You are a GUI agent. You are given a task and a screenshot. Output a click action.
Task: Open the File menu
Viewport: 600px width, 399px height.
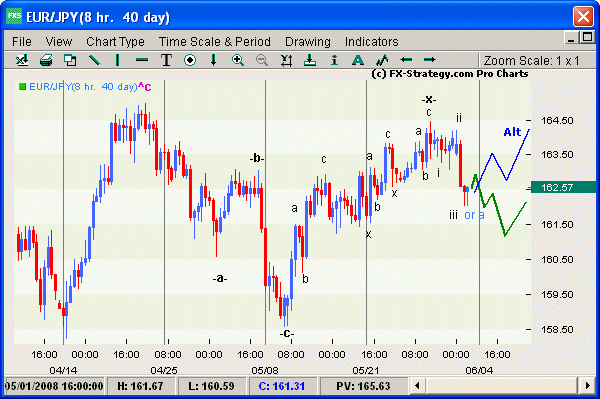22,41
